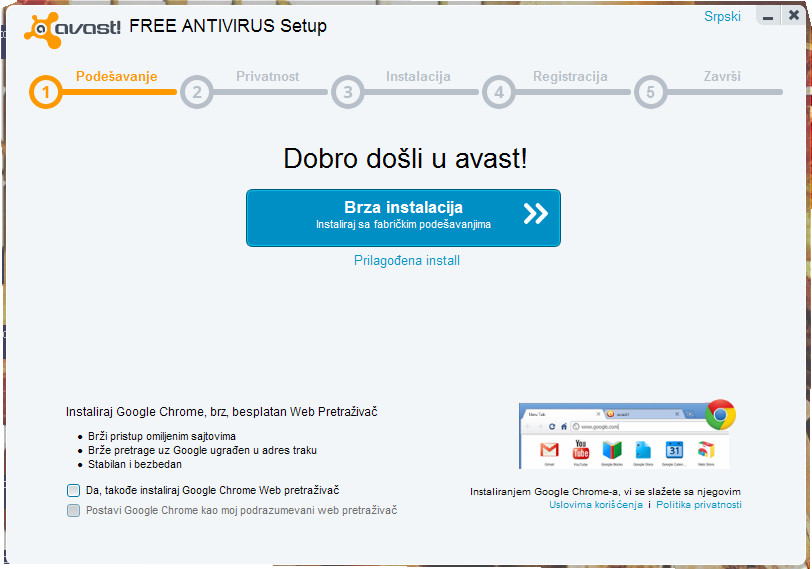The image size is (812, 569).
Task: Click bullet 'Brži pristup omiljenim sajtovima'
Action: point(162,436)
